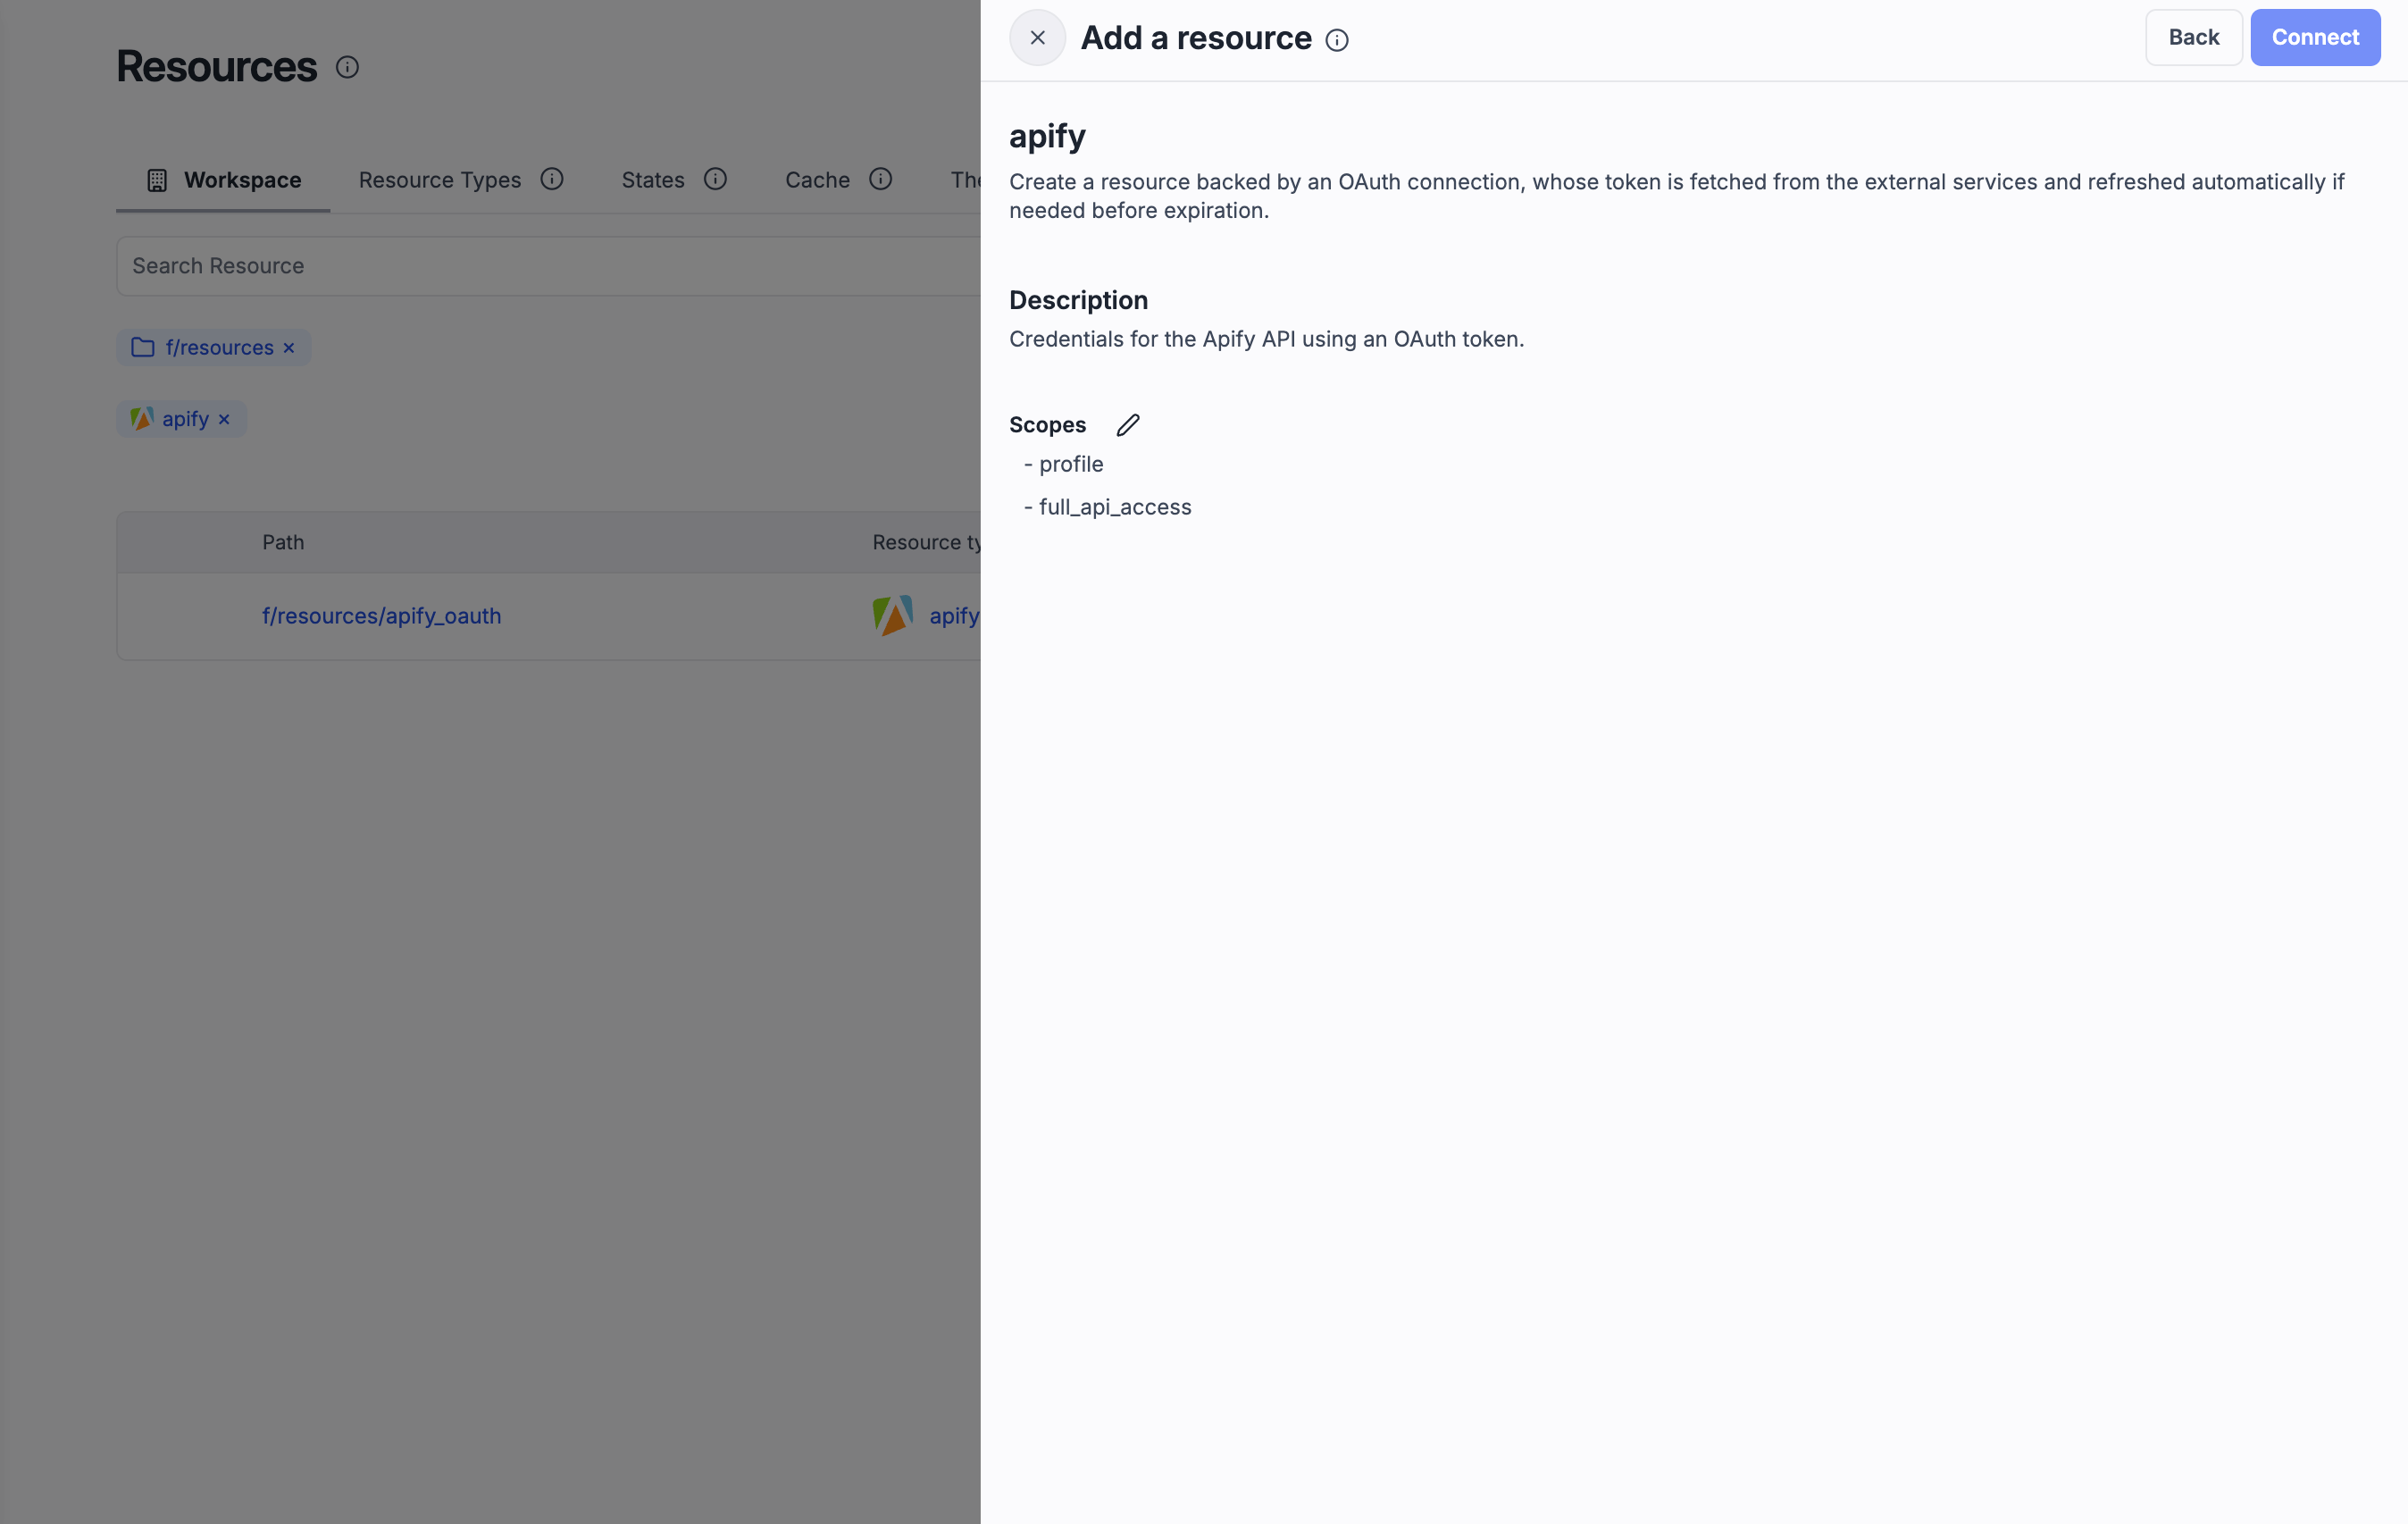Click the info icon beside the Resources heading
Viewport: 2408px width, 1524px height.
click(x=347, y=67)
